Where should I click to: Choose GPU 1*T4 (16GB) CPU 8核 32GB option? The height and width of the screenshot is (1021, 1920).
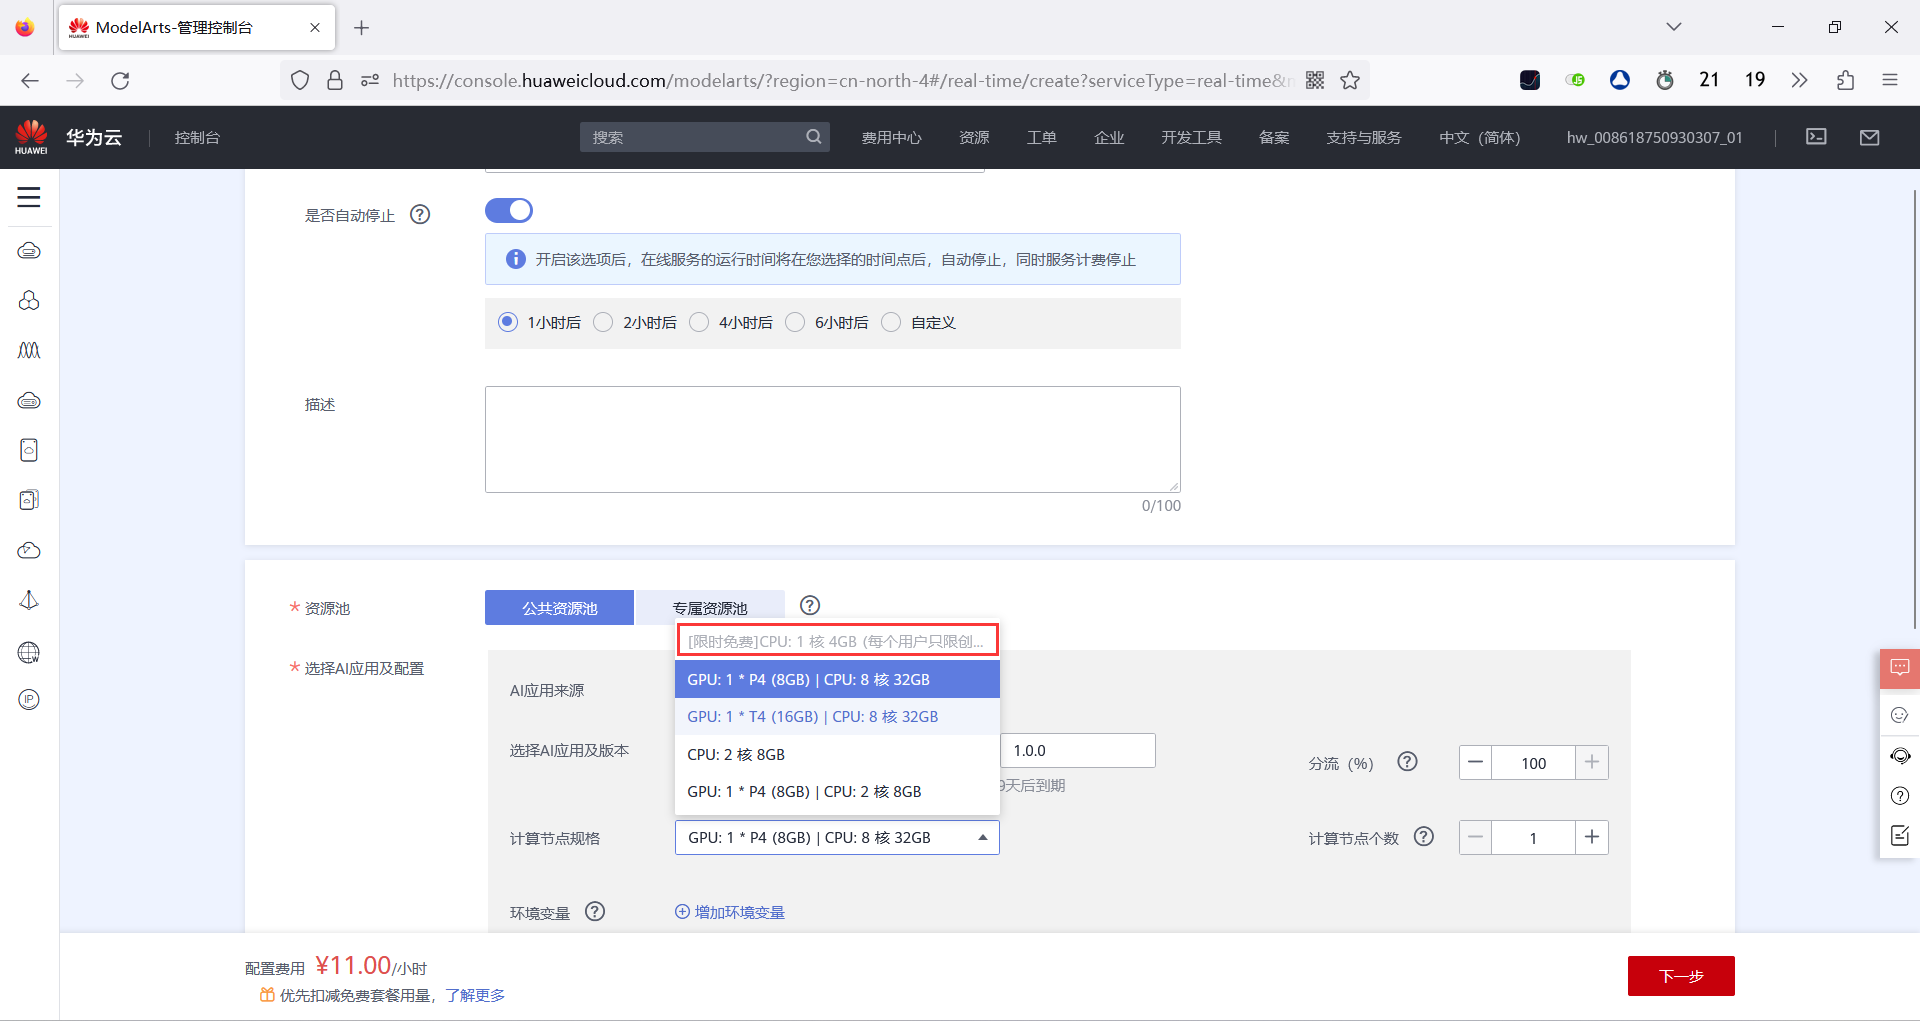coord(837,717)
